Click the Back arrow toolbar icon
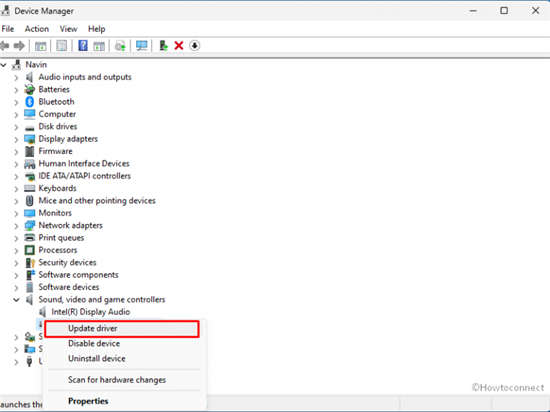The width and height of the screenshot is (550, 412). [x=5, y=46]
